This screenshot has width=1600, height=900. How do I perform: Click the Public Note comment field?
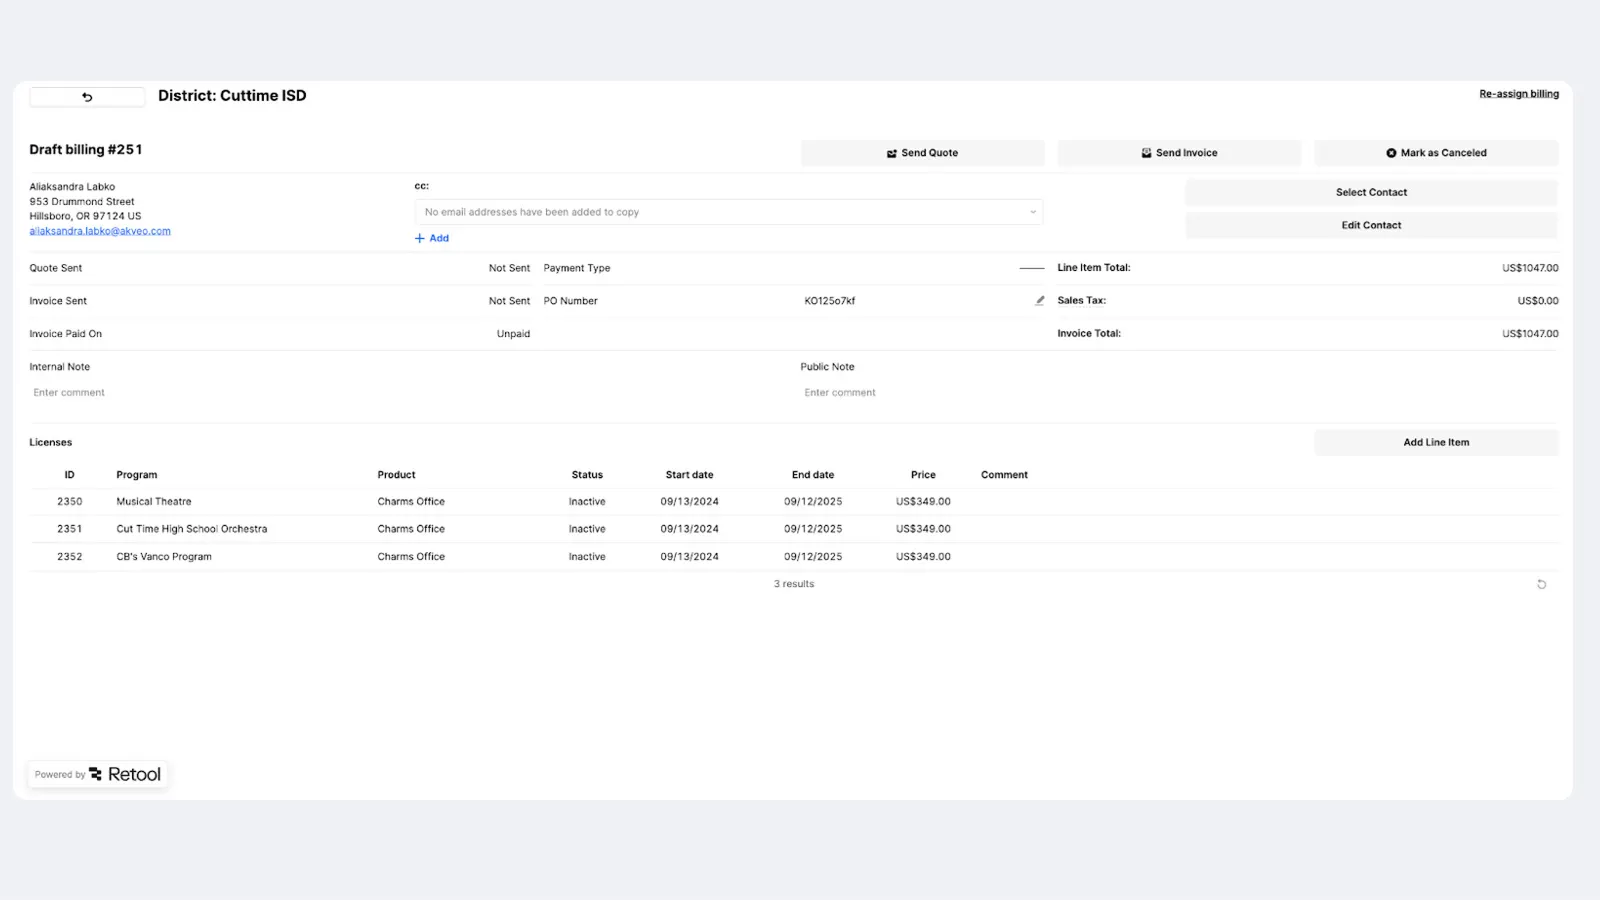[1180, 393]
